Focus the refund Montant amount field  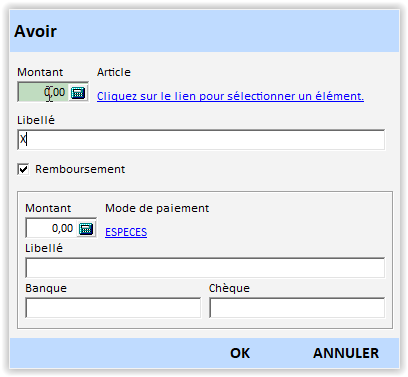pyautogui.click(x=51, y=228)
